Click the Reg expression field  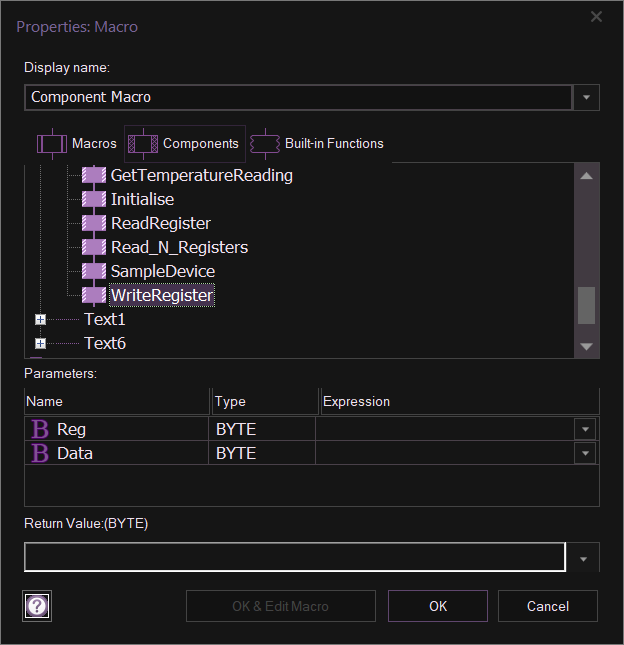tap(445, 429)
